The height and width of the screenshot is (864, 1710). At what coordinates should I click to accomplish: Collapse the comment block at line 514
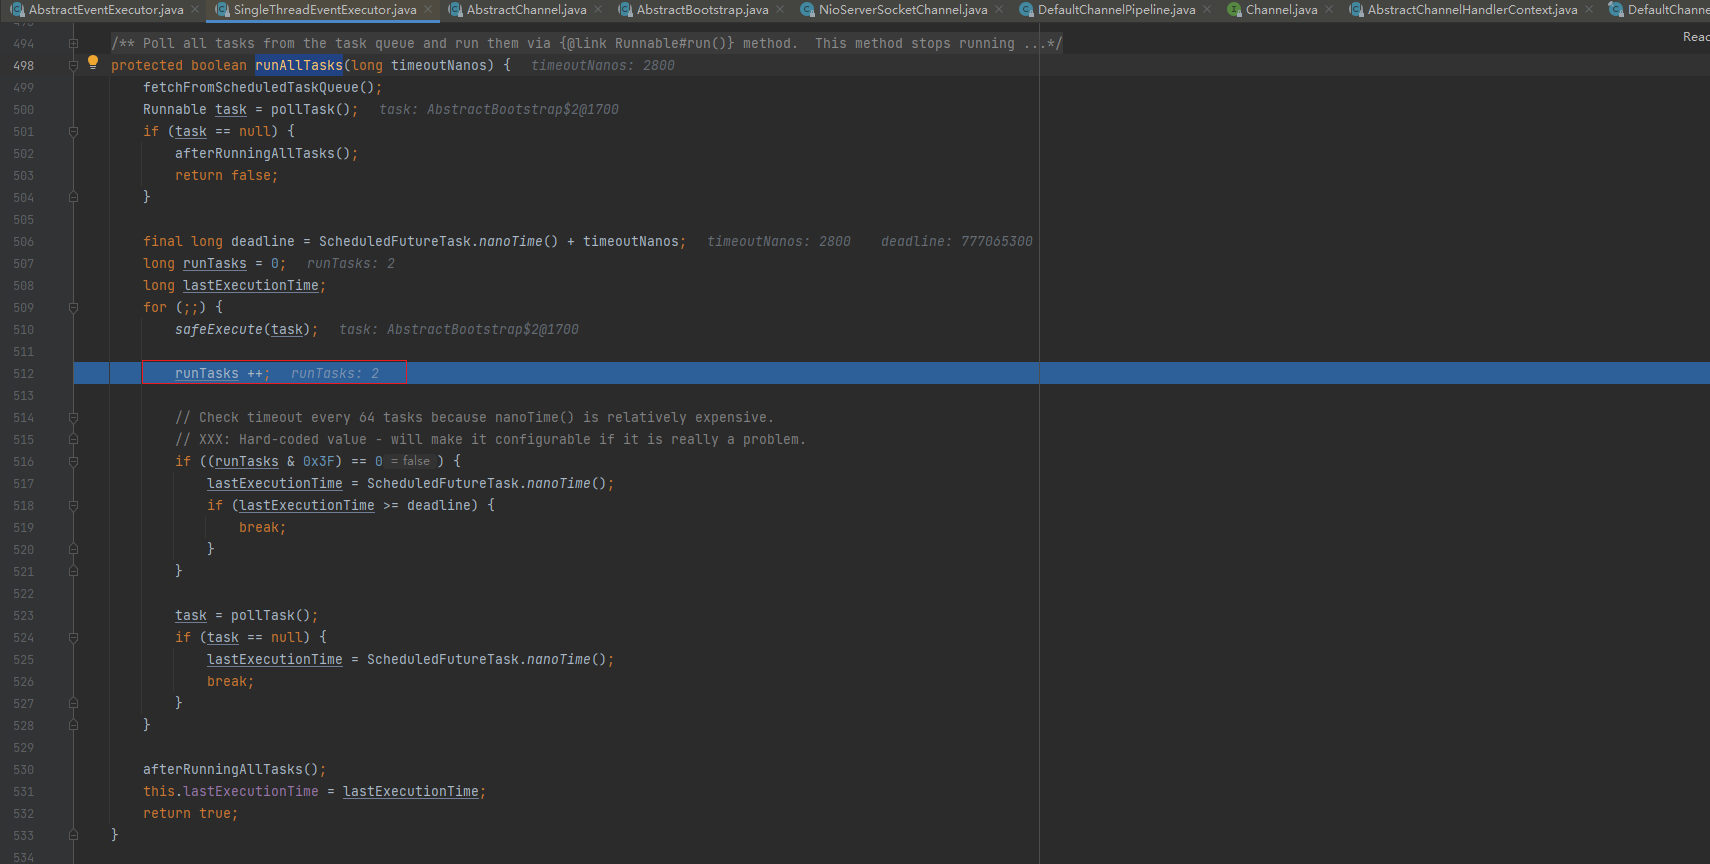pyautogui.click(x=73, y=418)
